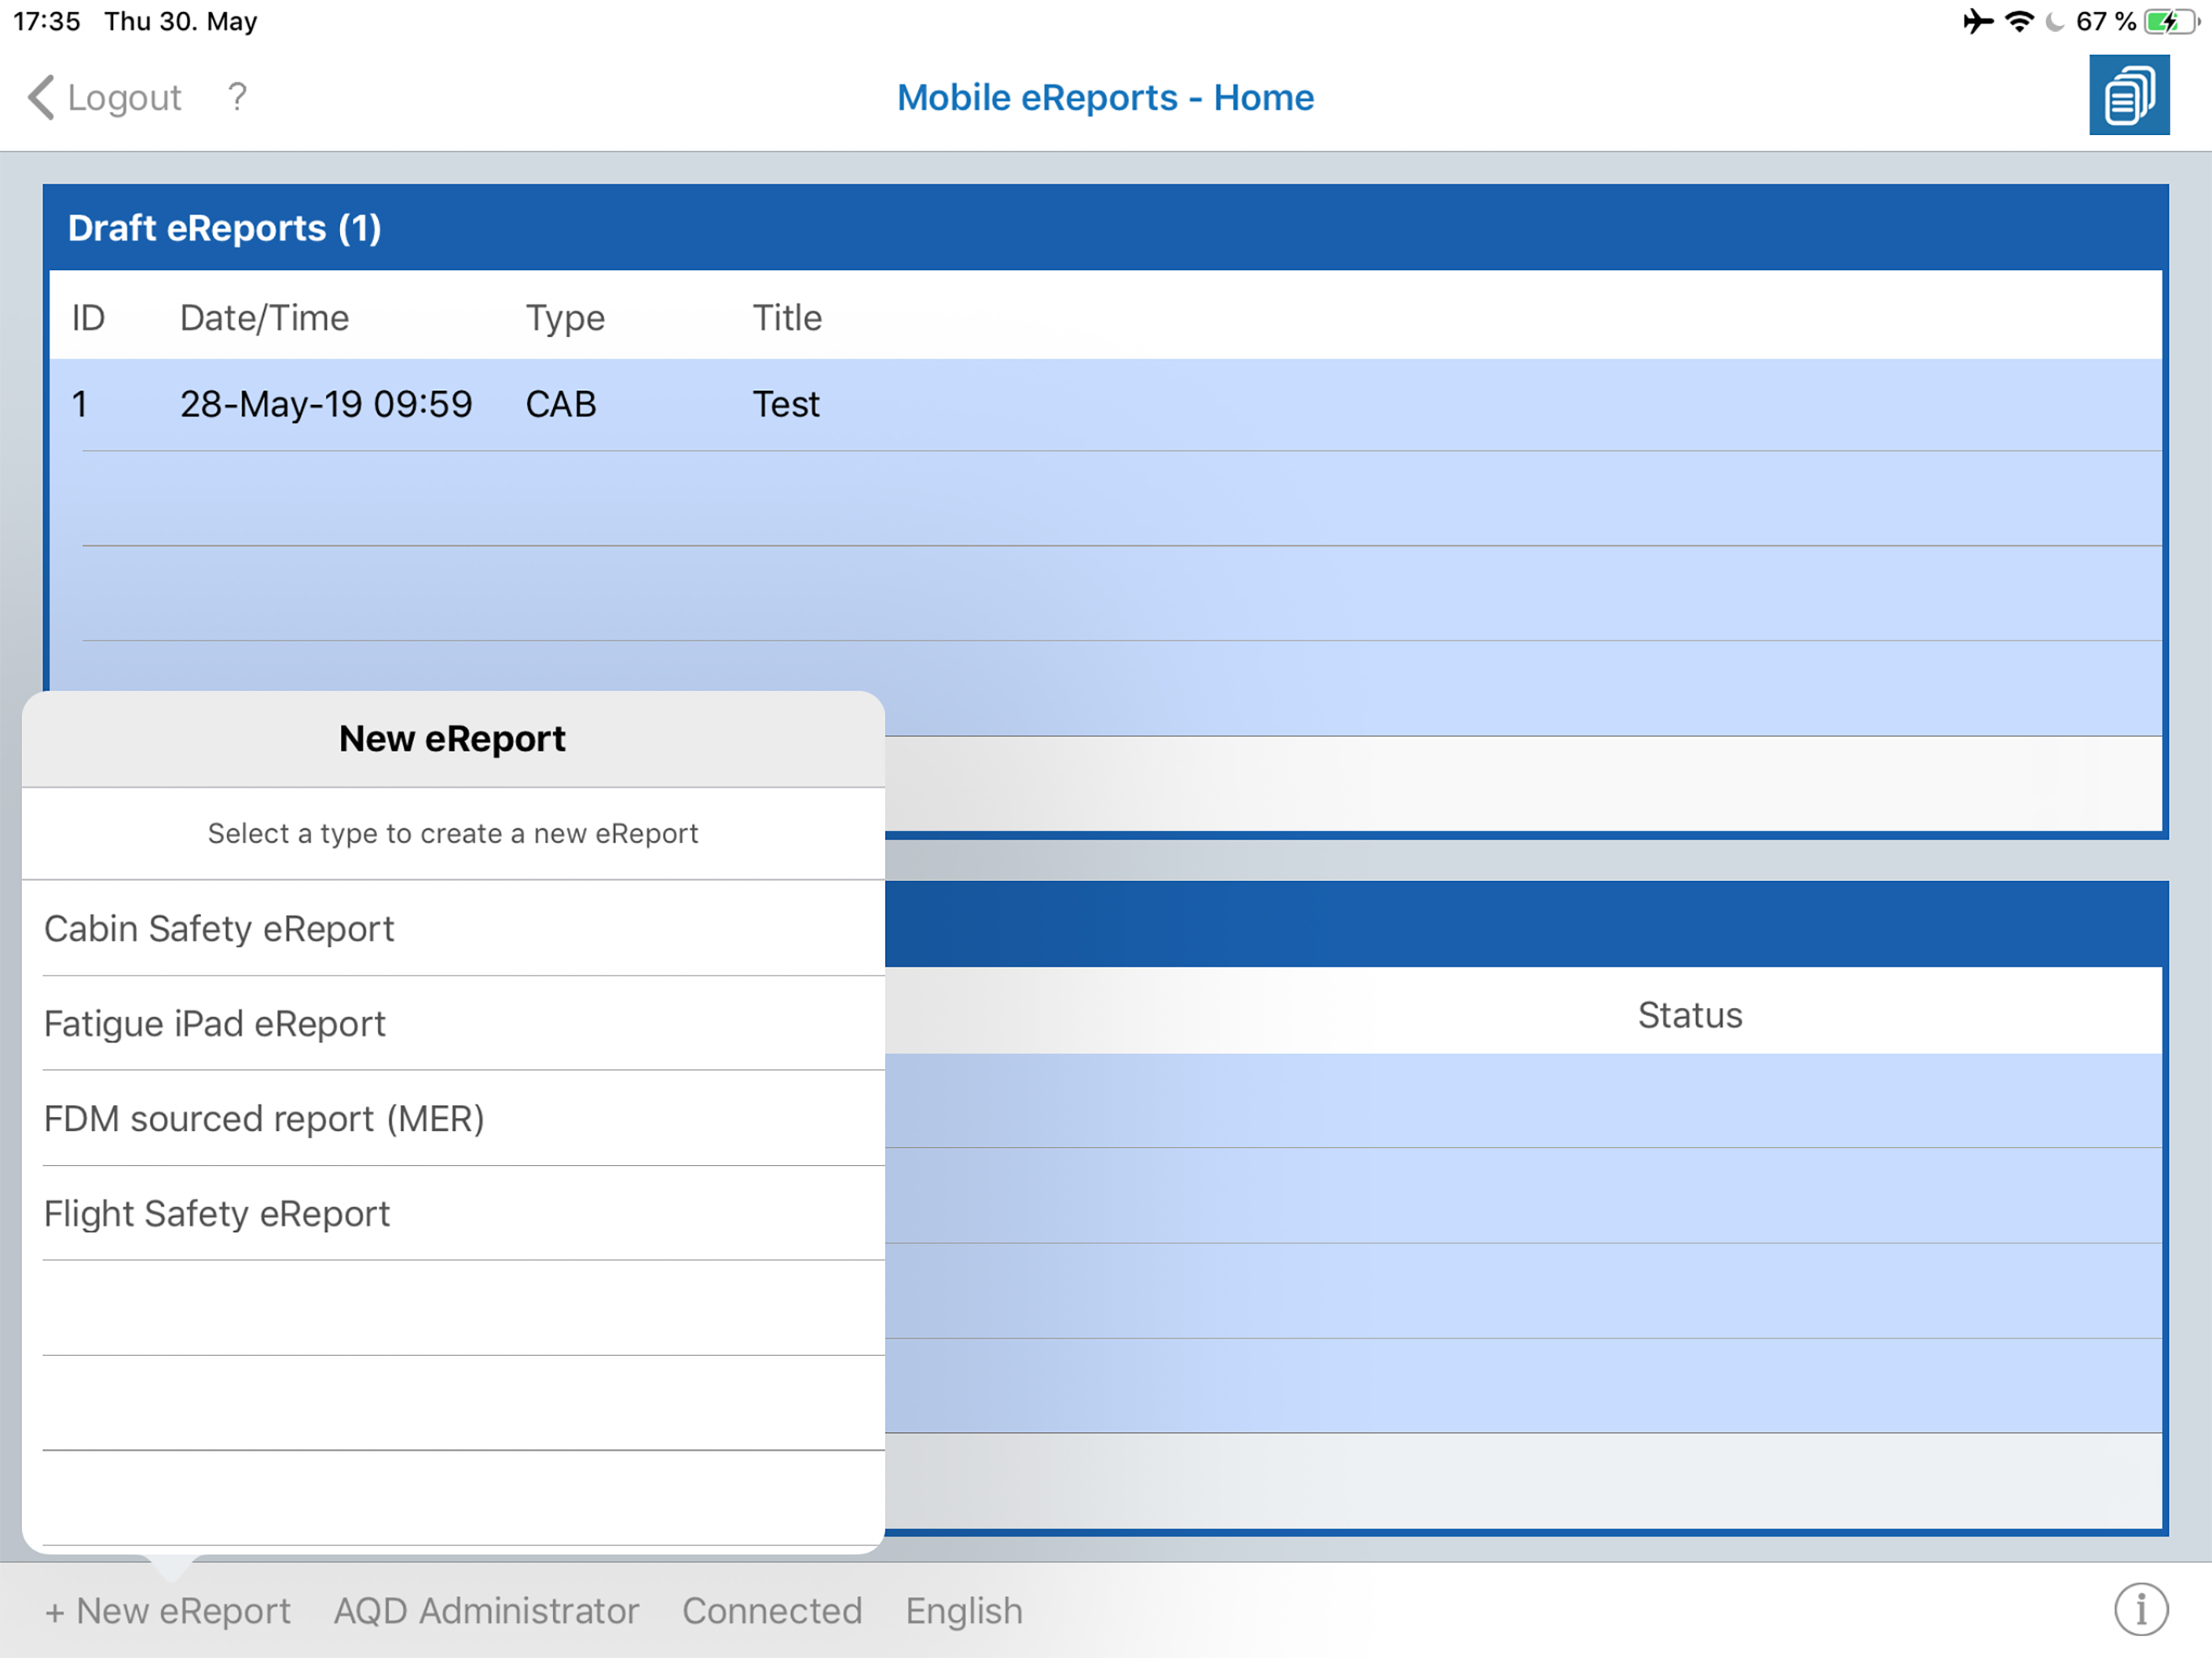Open help with the question mark icon
The image size is (2212, 1658).
237,97
